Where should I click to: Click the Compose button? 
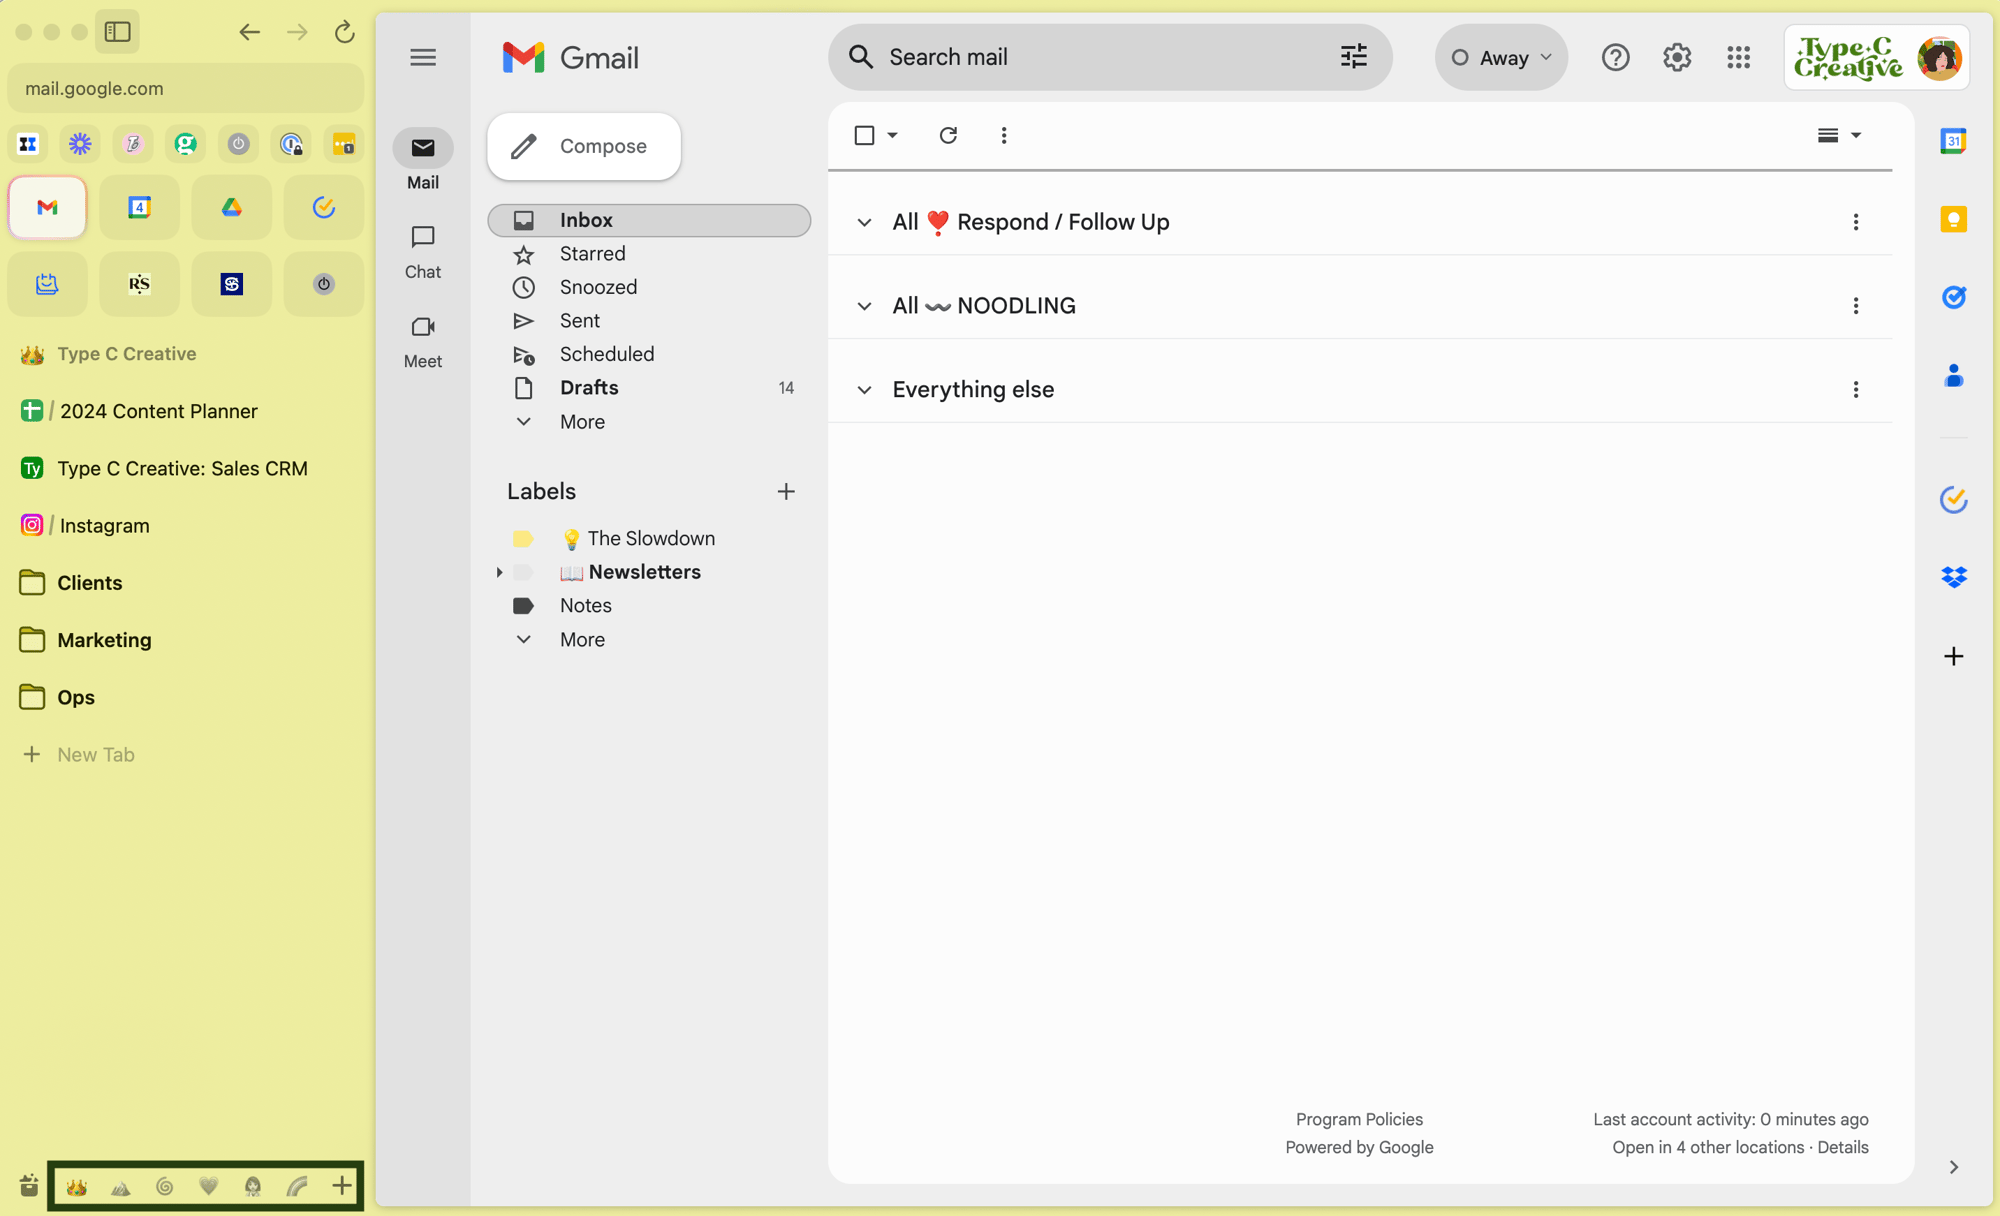584,146
